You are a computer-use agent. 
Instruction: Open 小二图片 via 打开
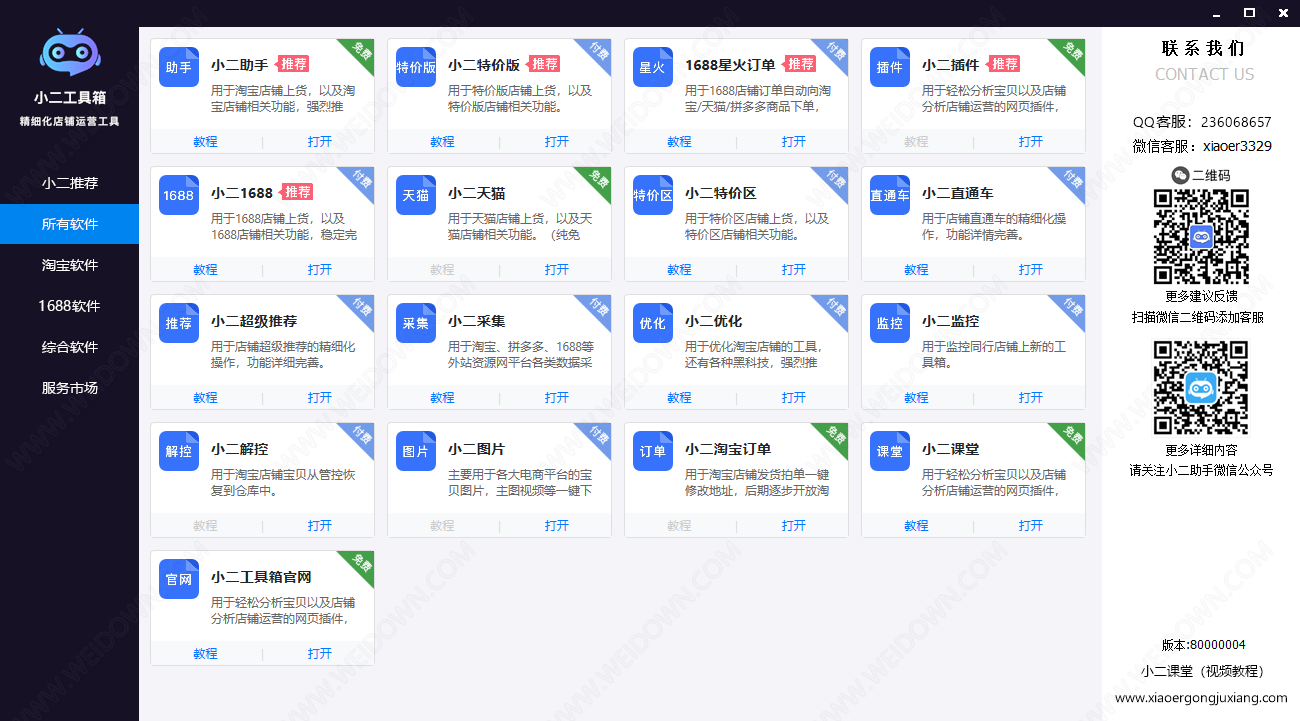click(557, 525)
